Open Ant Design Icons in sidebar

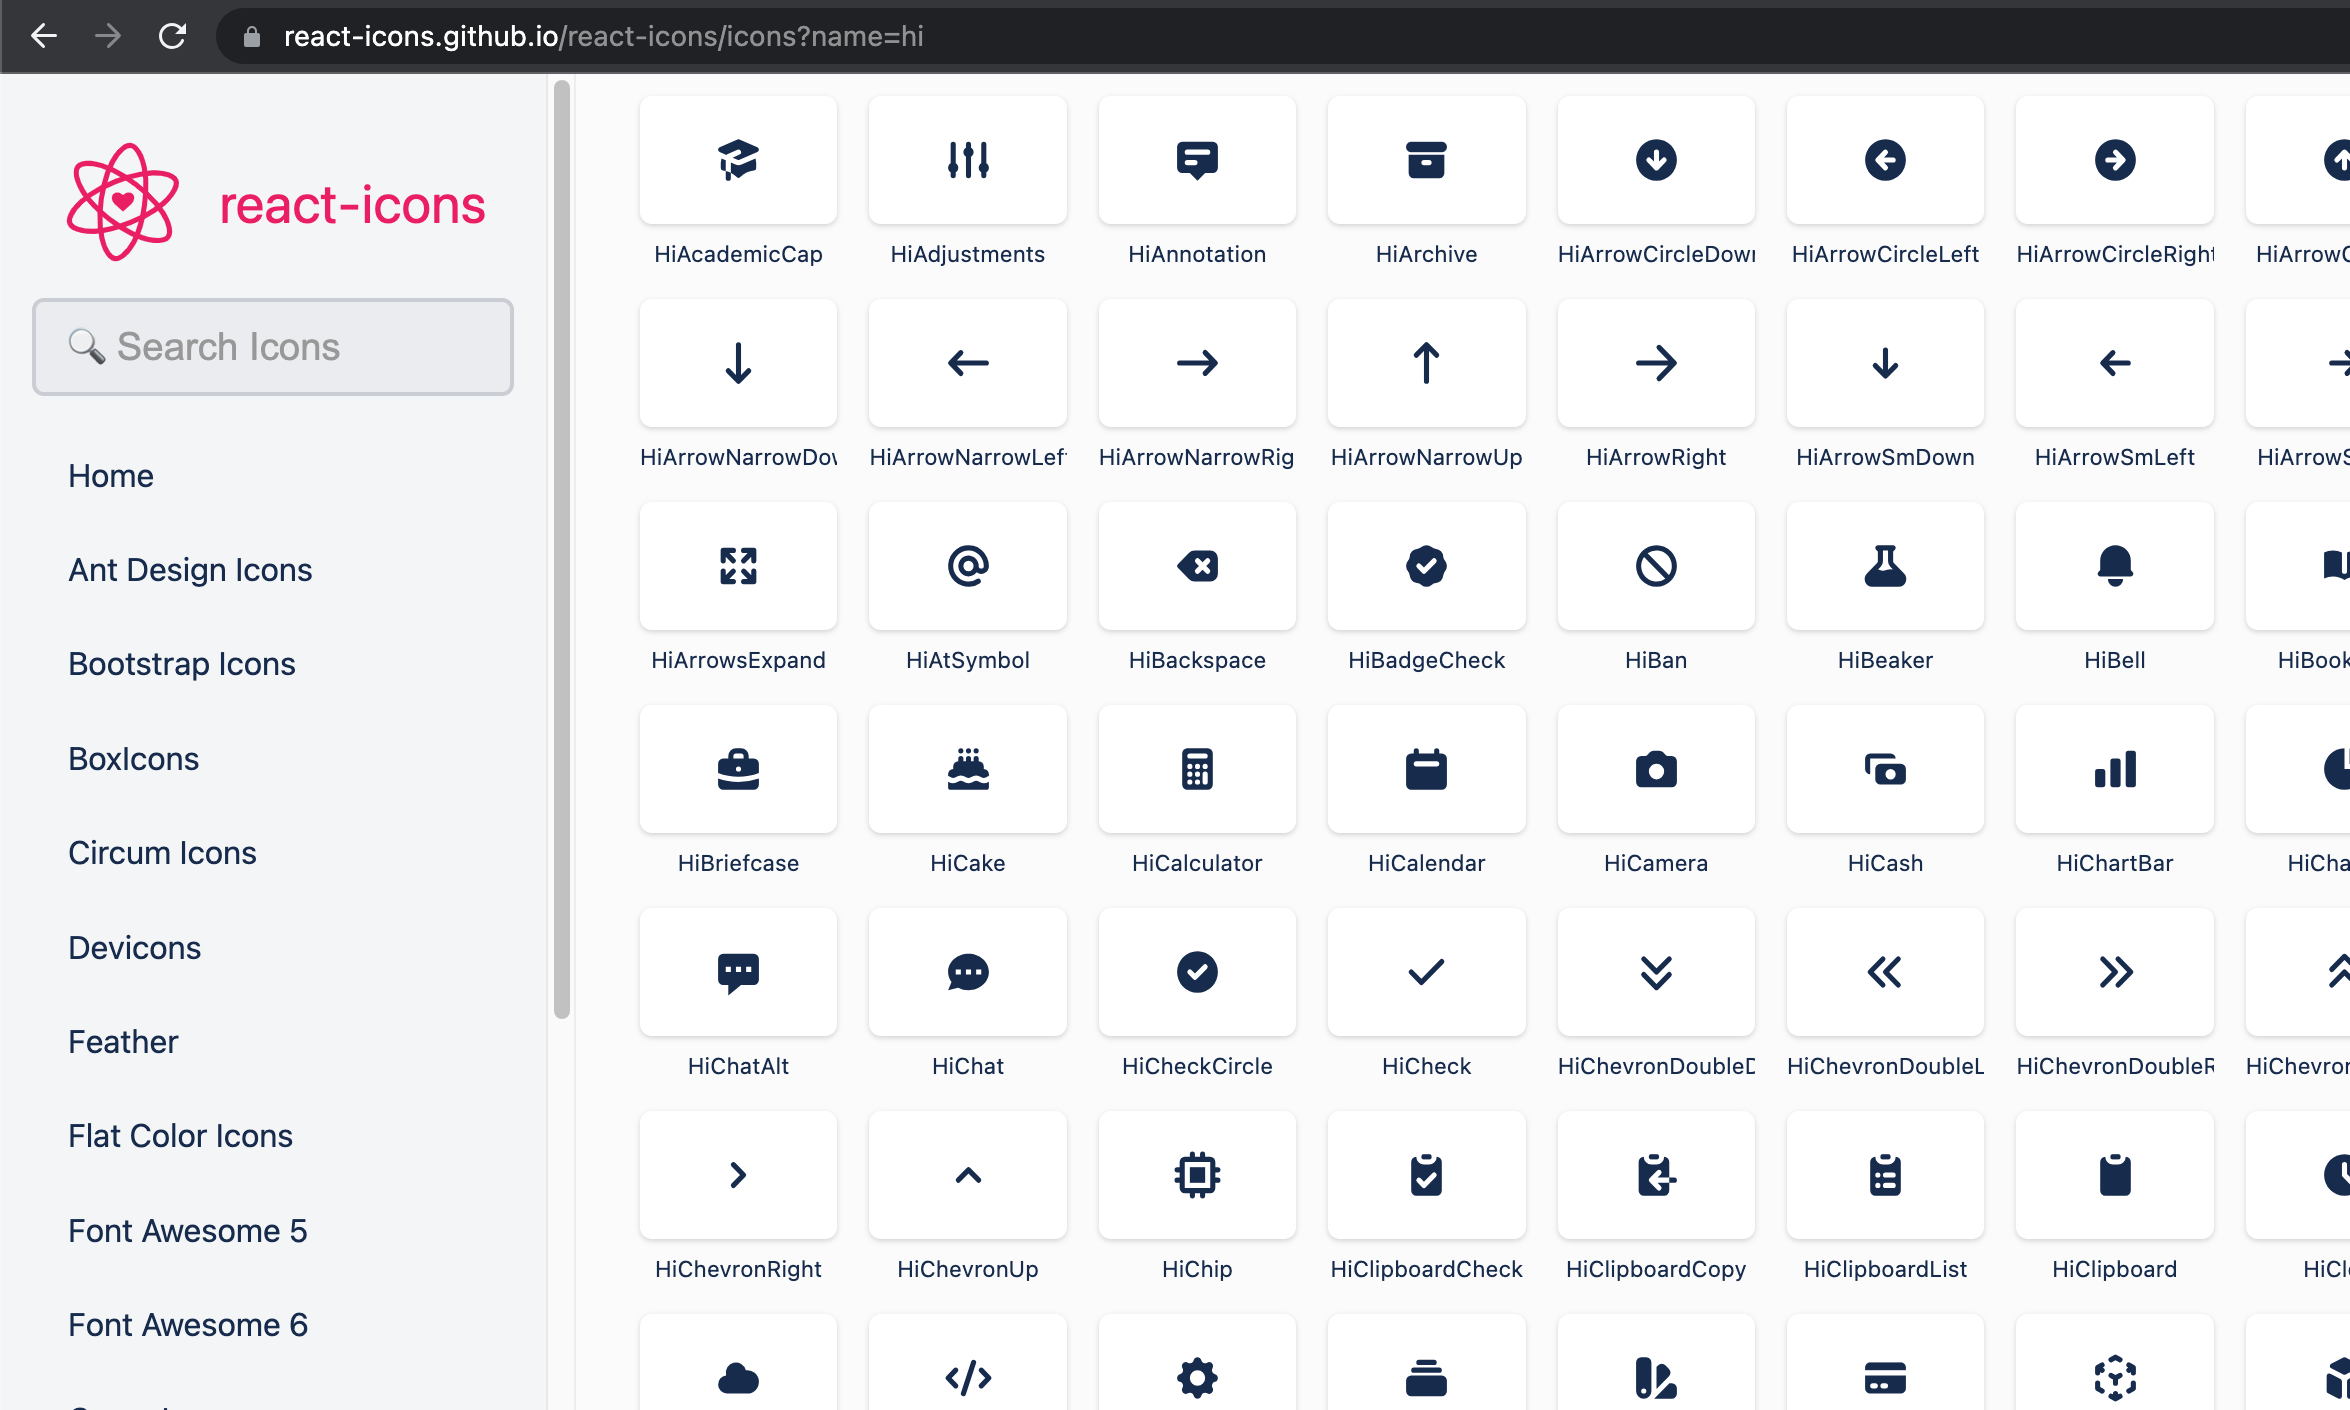coord(190,570)
